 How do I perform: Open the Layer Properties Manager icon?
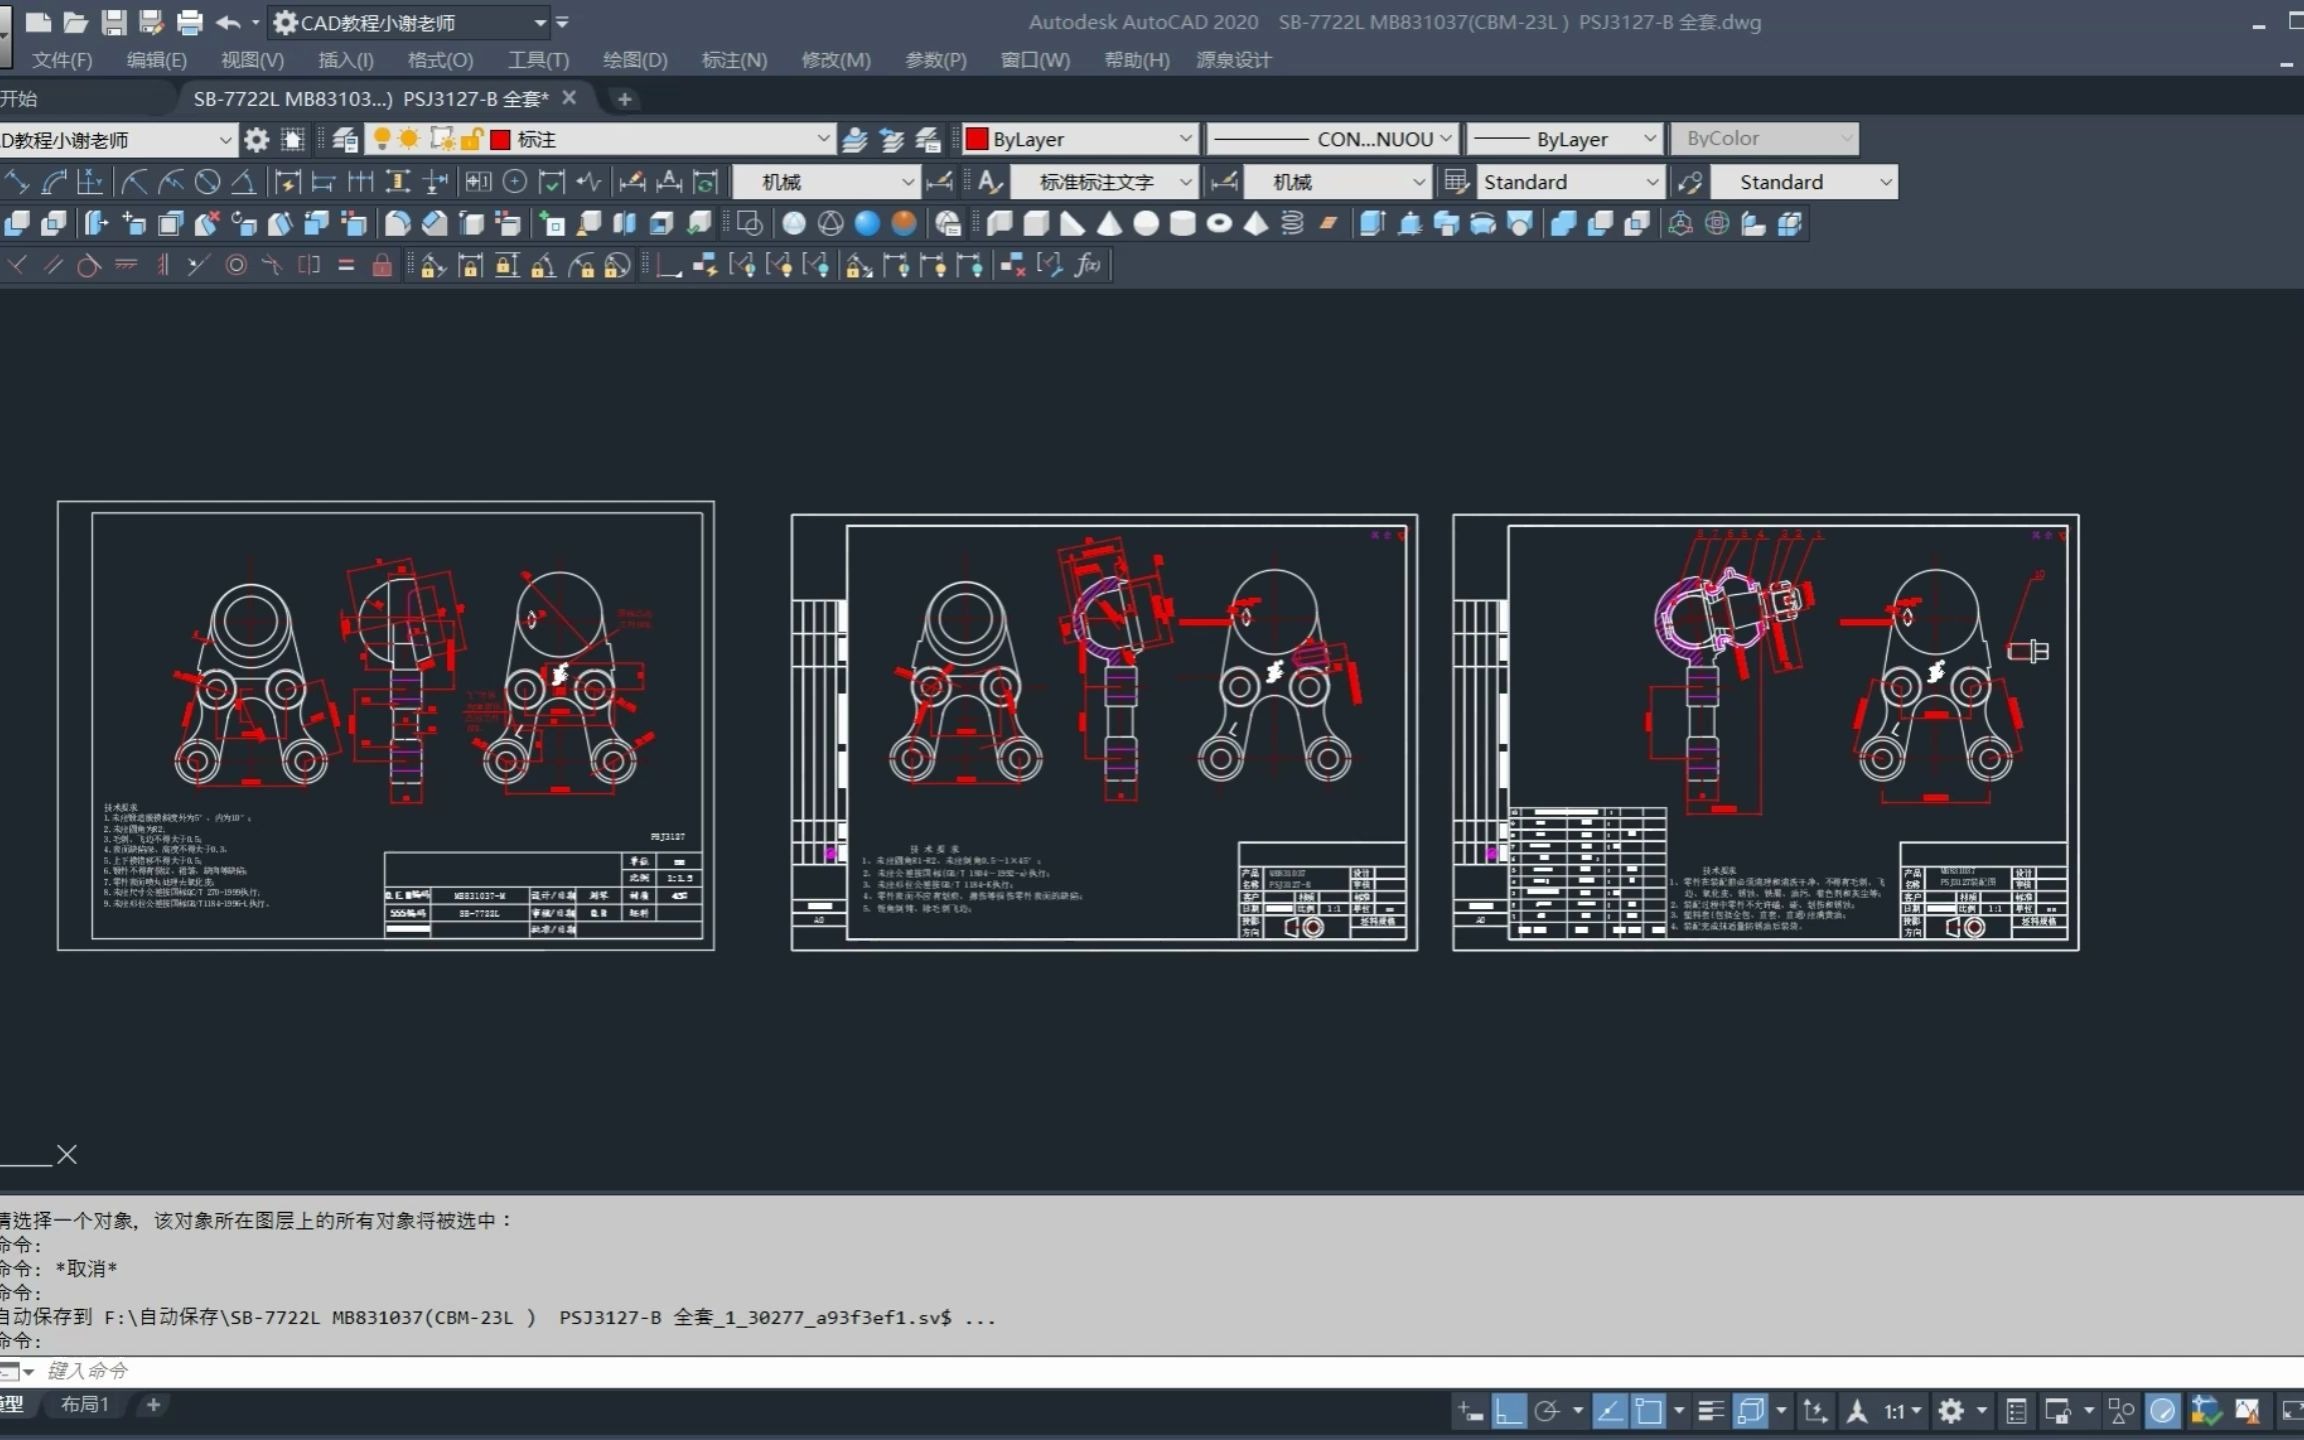pyautogui.click(x=345, y=139)
